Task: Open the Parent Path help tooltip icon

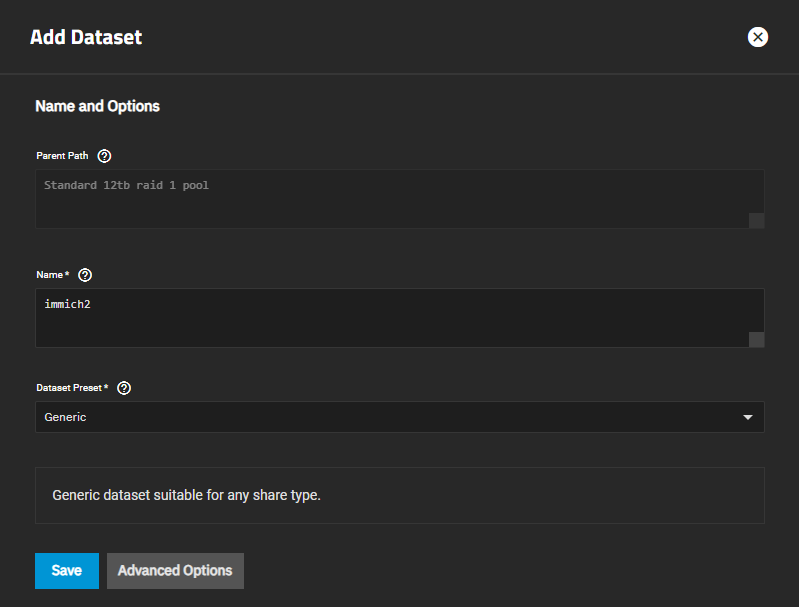Action: (x=105, y=156)
